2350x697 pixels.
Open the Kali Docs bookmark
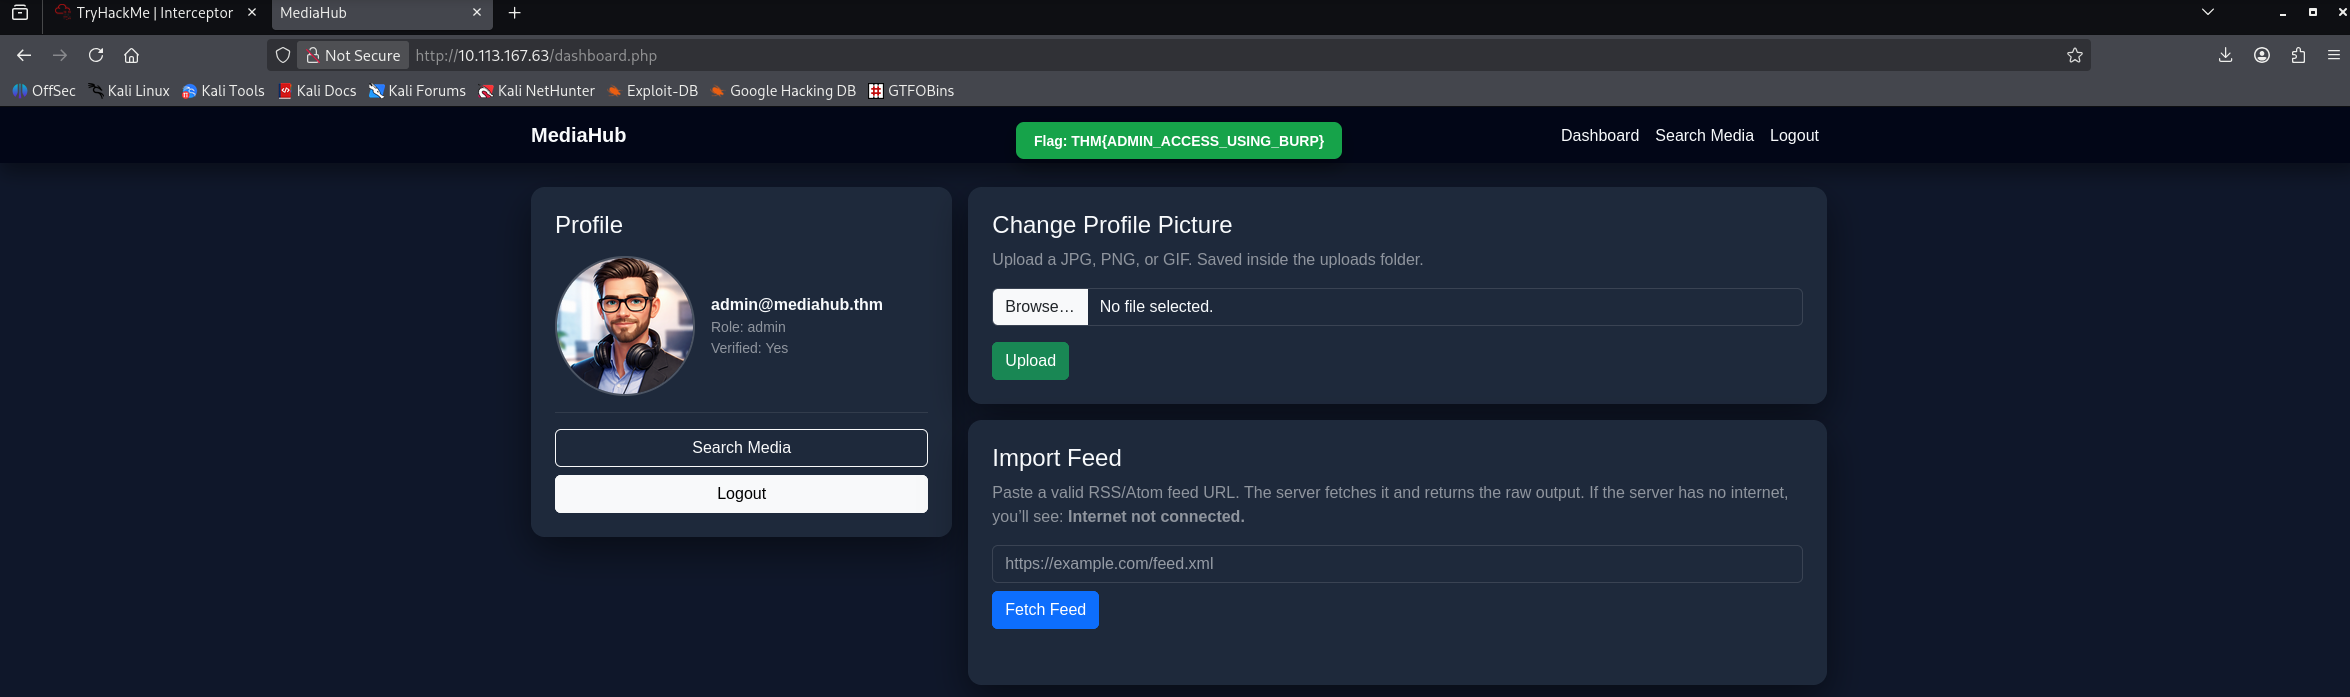(317, 91)
